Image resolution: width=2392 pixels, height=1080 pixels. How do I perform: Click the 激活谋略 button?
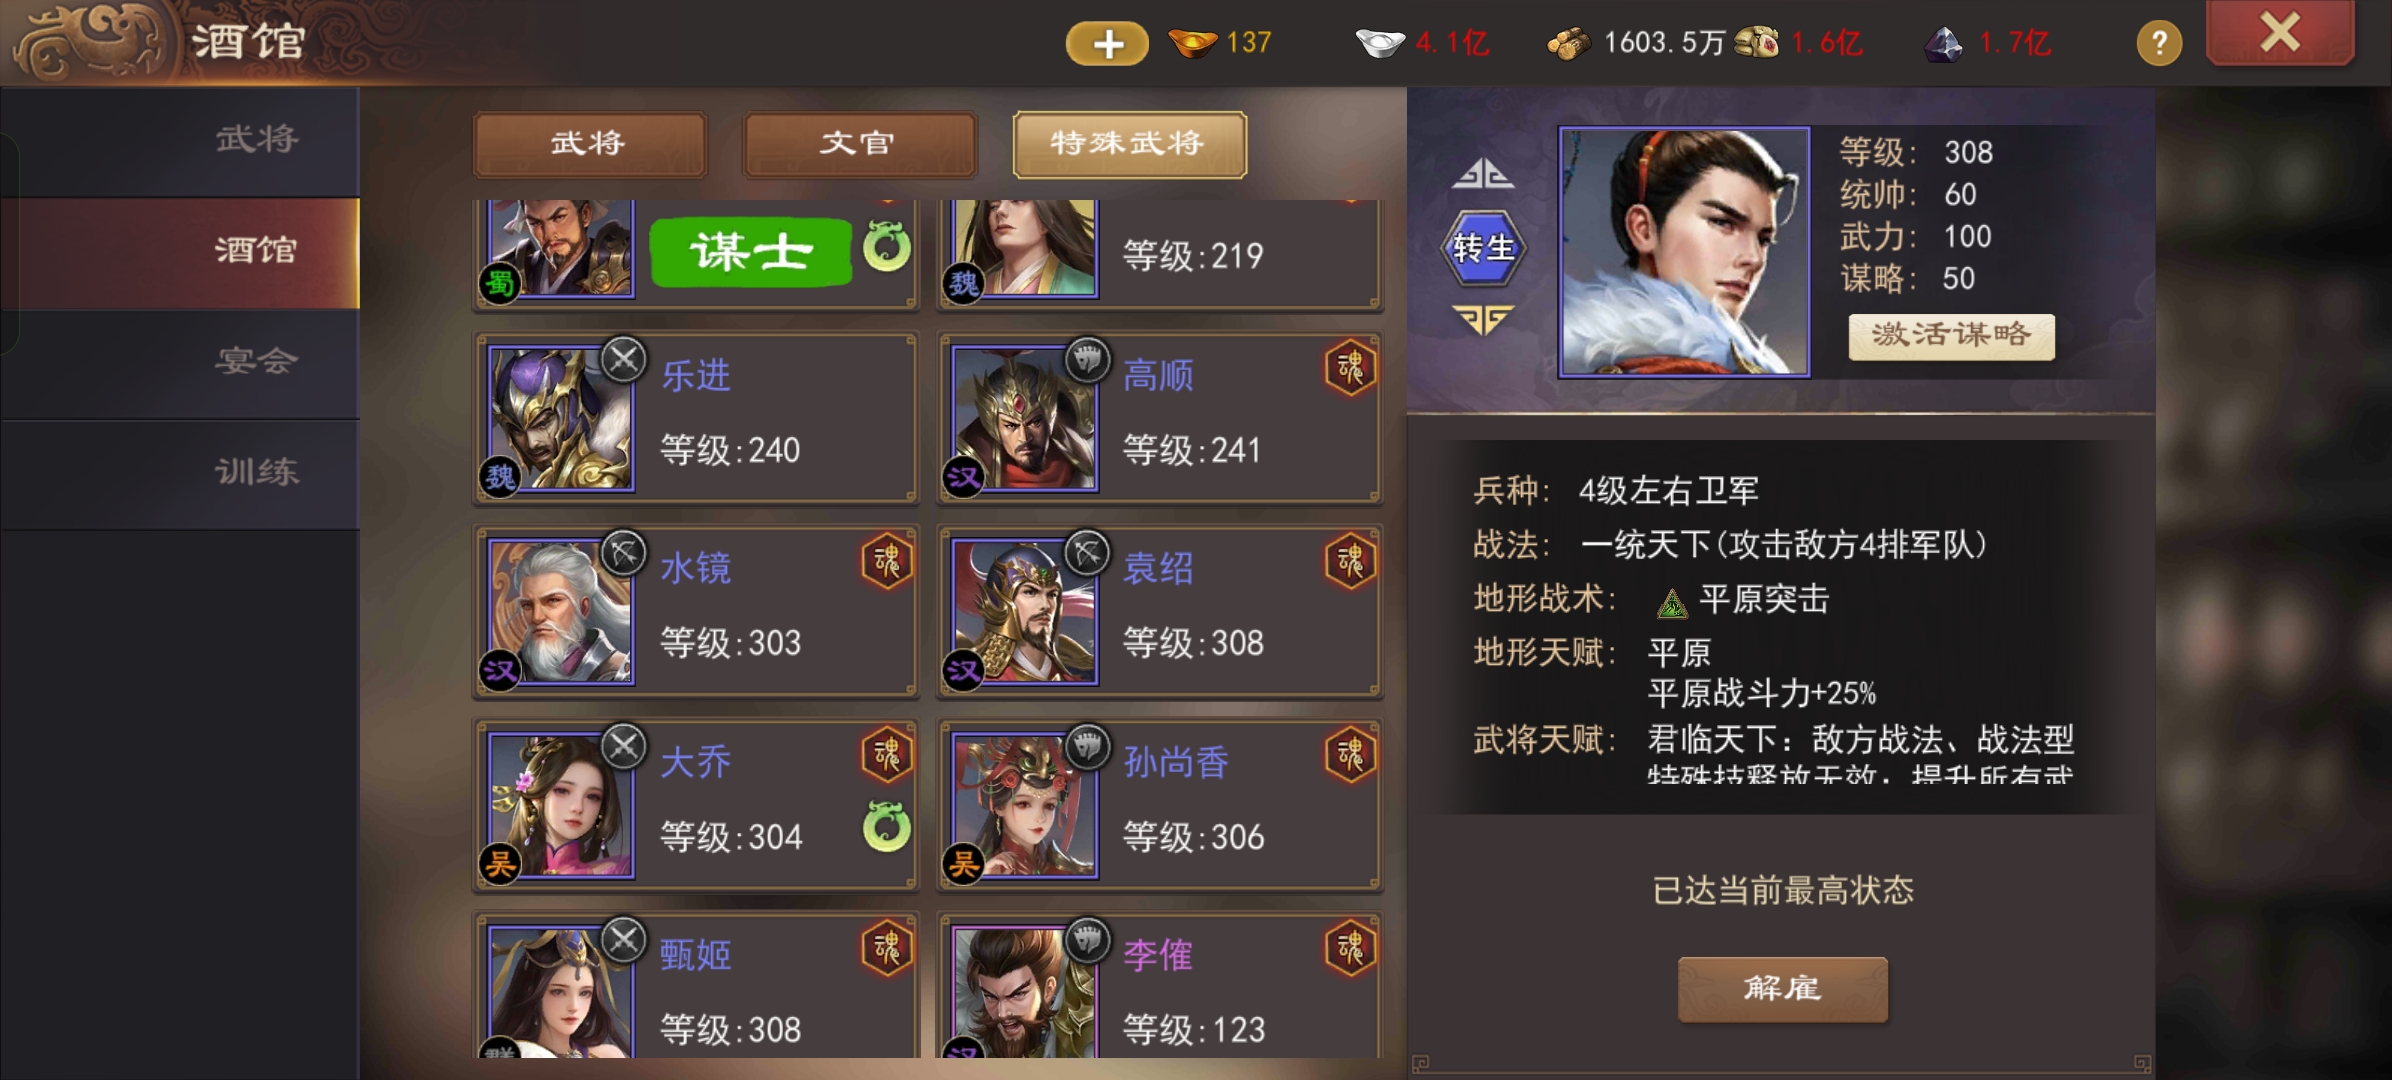(x=1951, y=336)
